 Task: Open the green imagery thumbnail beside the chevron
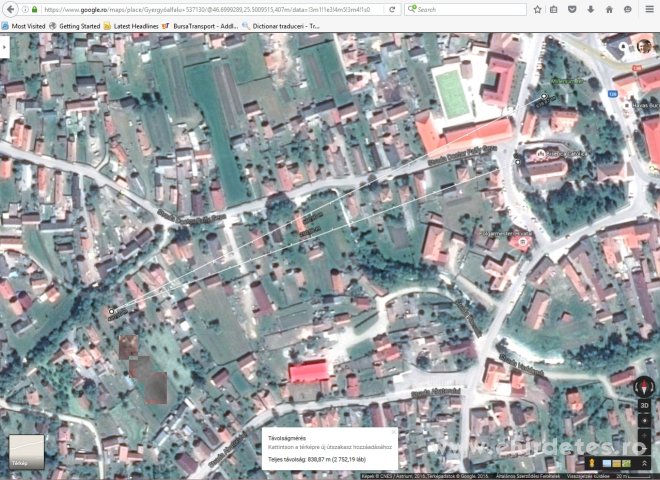(x=626, y=464)
